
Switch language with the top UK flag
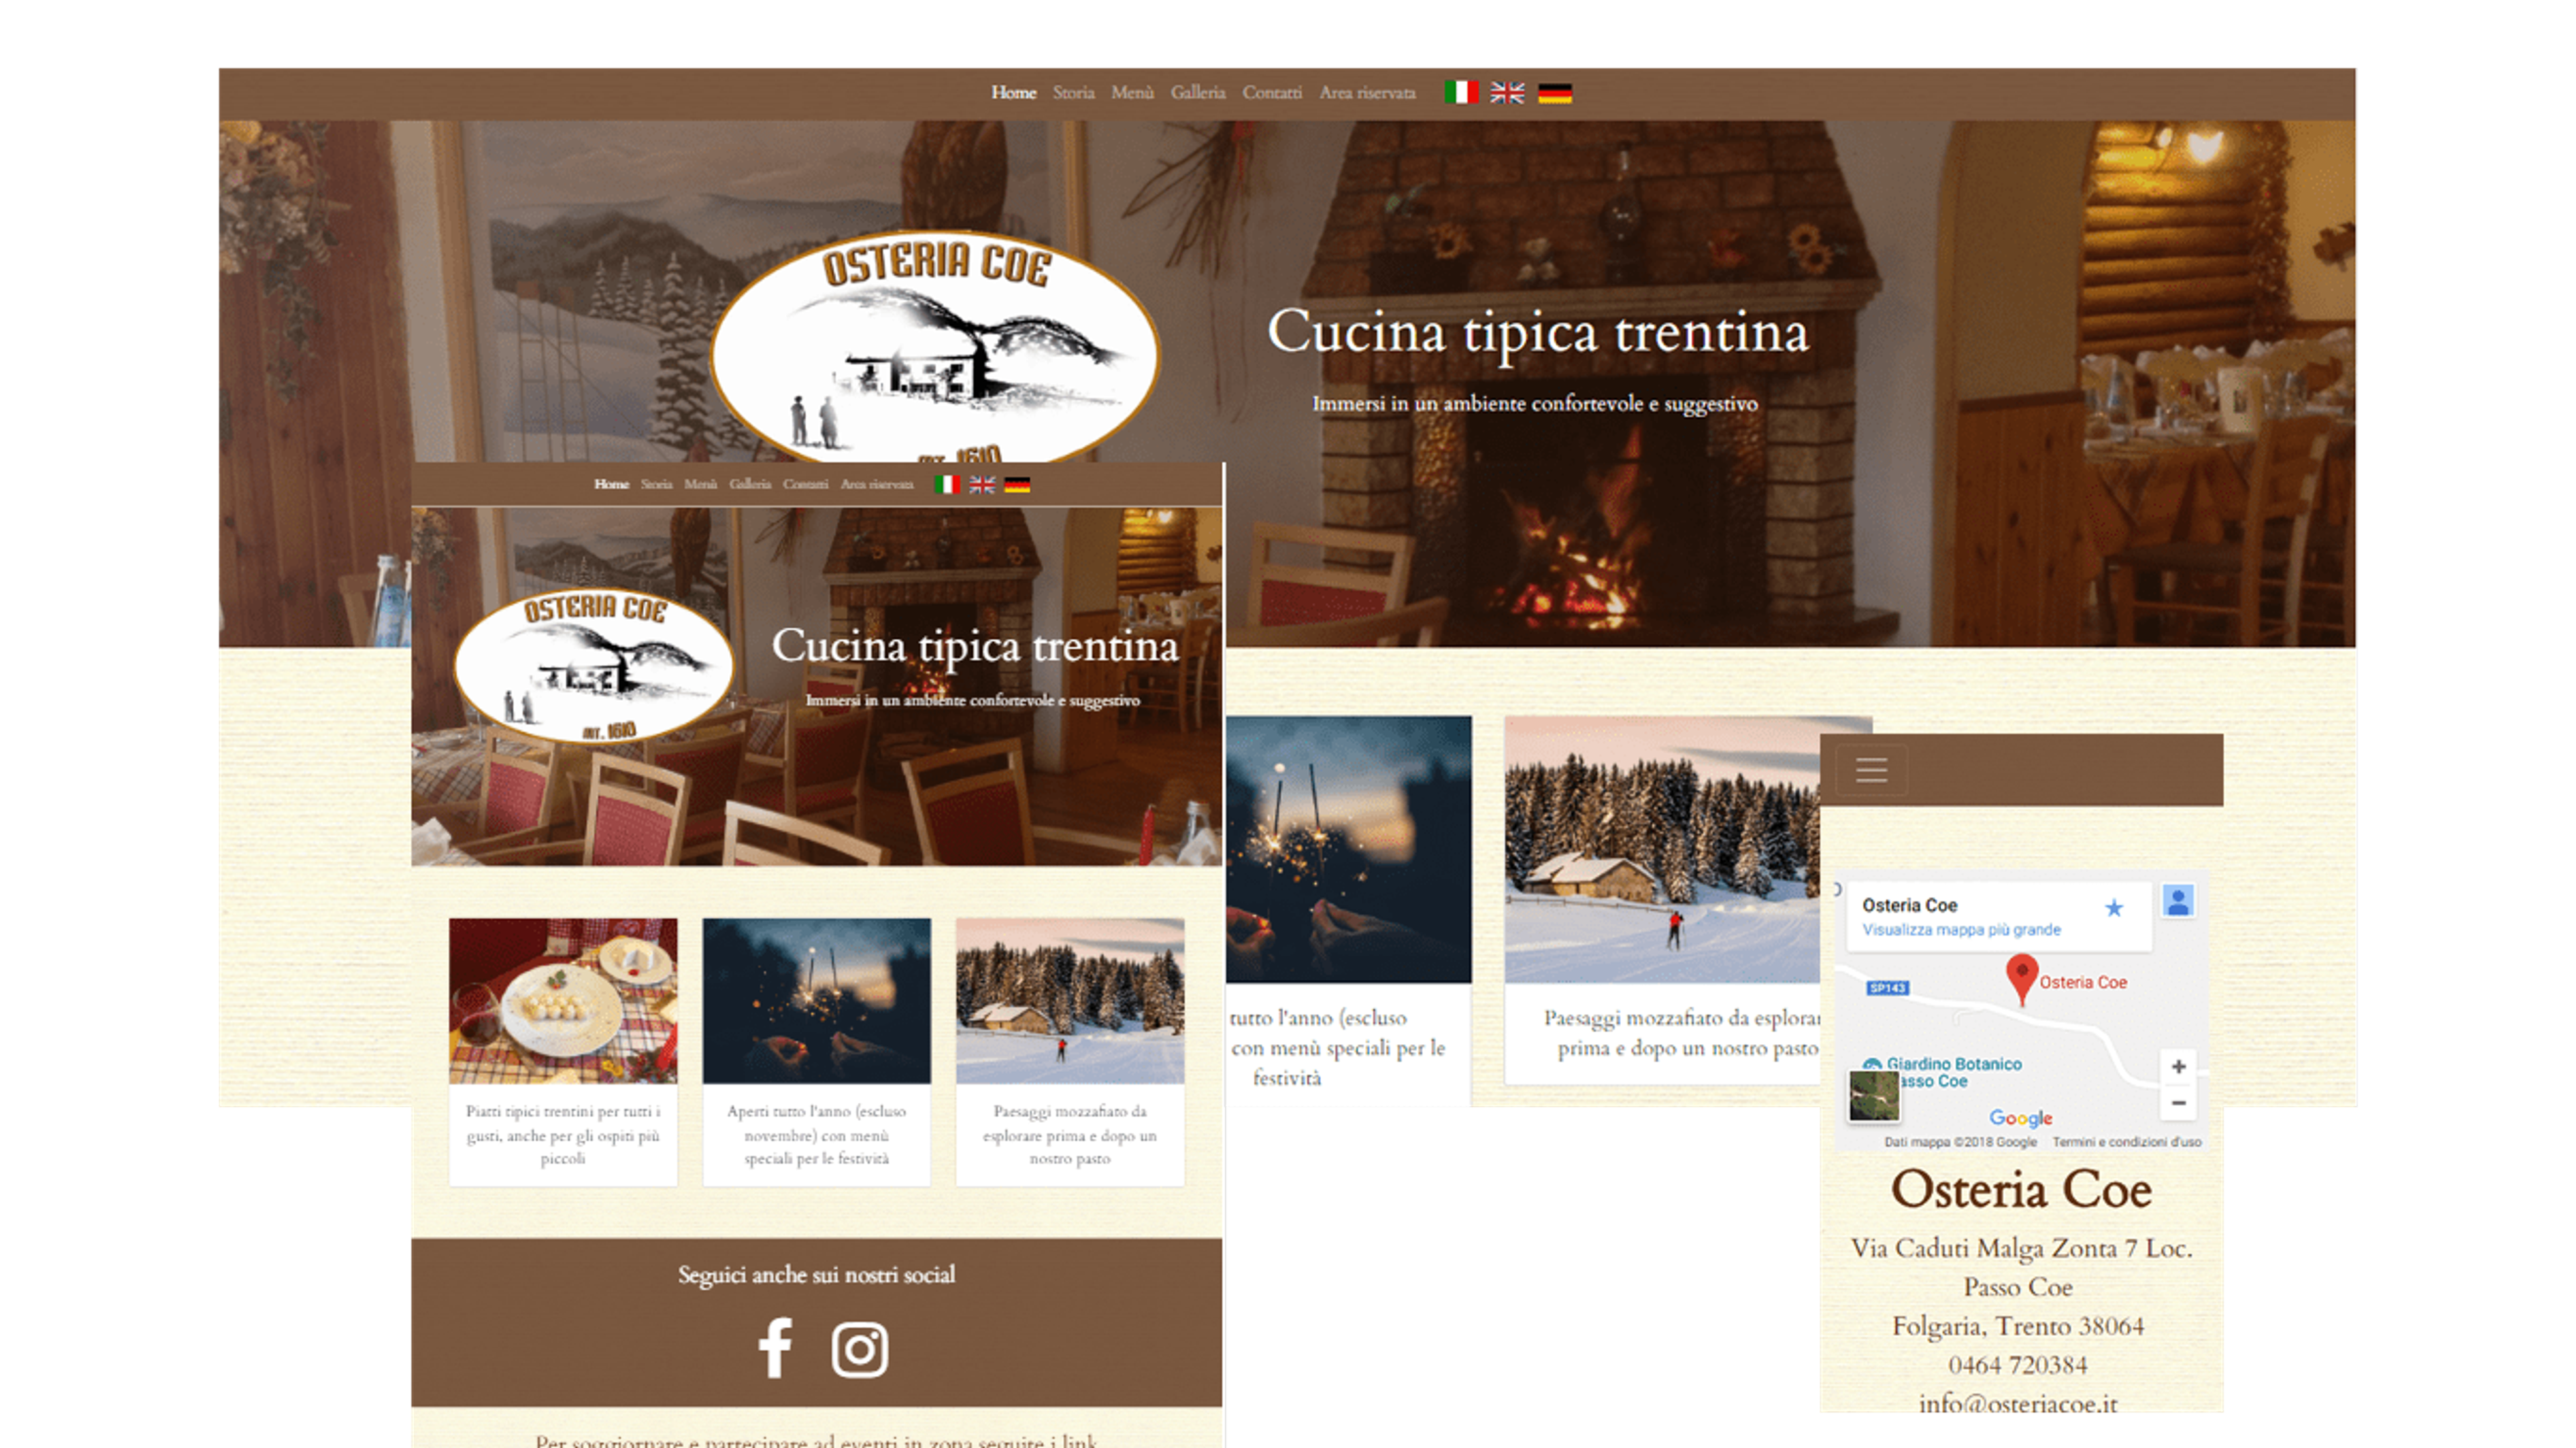pos(1507,93)
